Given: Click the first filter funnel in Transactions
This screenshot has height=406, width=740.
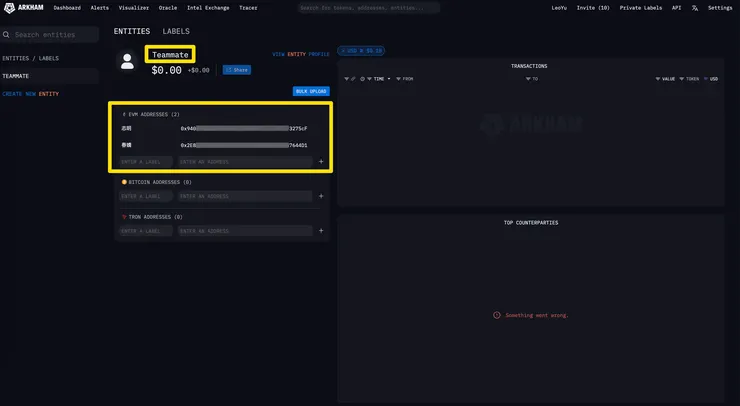Looking at the screenshot, I should (346, 79).
